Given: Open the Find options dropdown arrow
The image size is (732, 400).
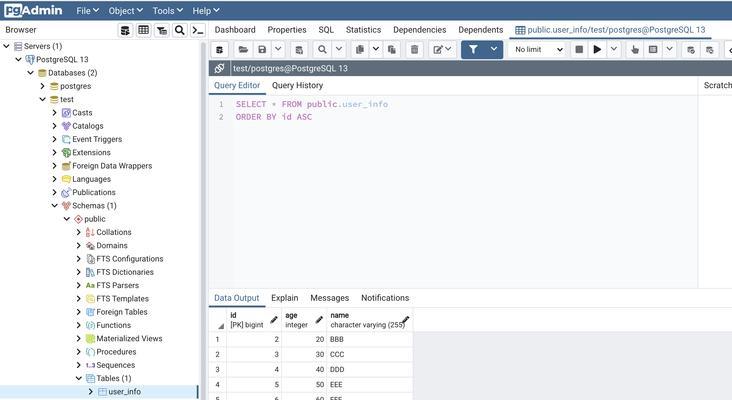Looking at the screenshot, I should 339,49.
